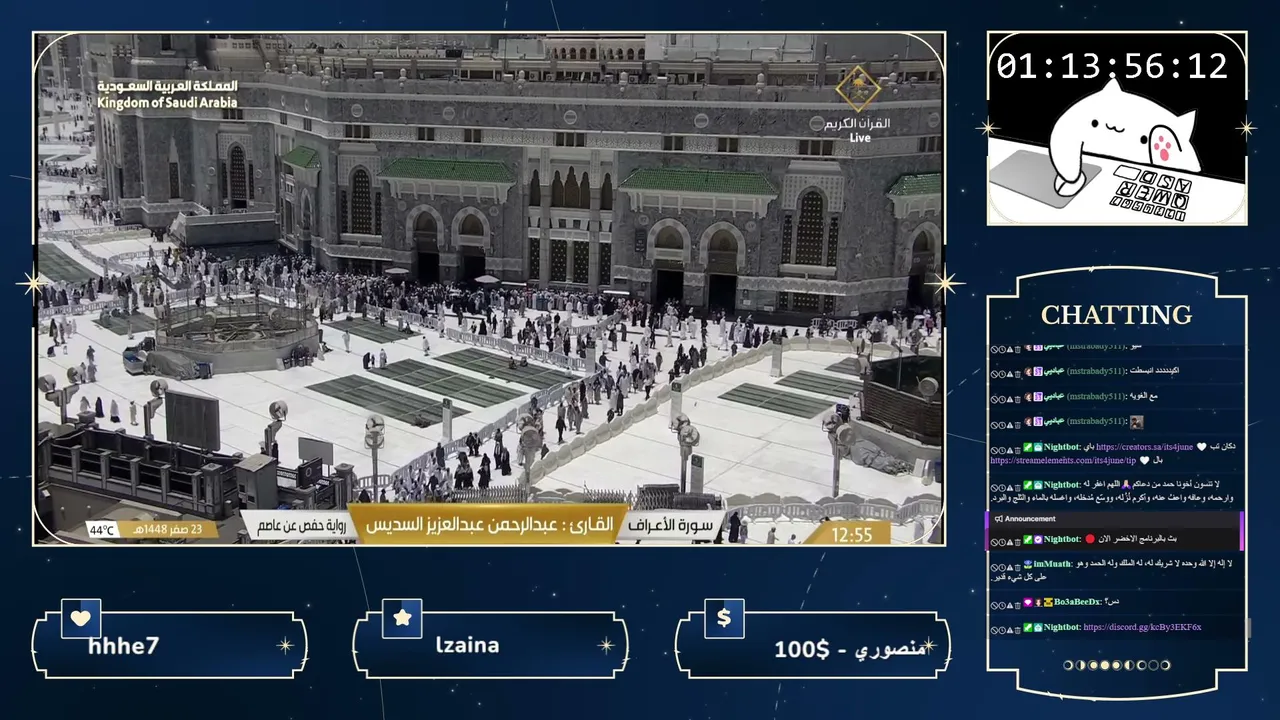Open the creators.sa/its4june link
This screenshot has height=720, width=1280.
coord(1144,447)
